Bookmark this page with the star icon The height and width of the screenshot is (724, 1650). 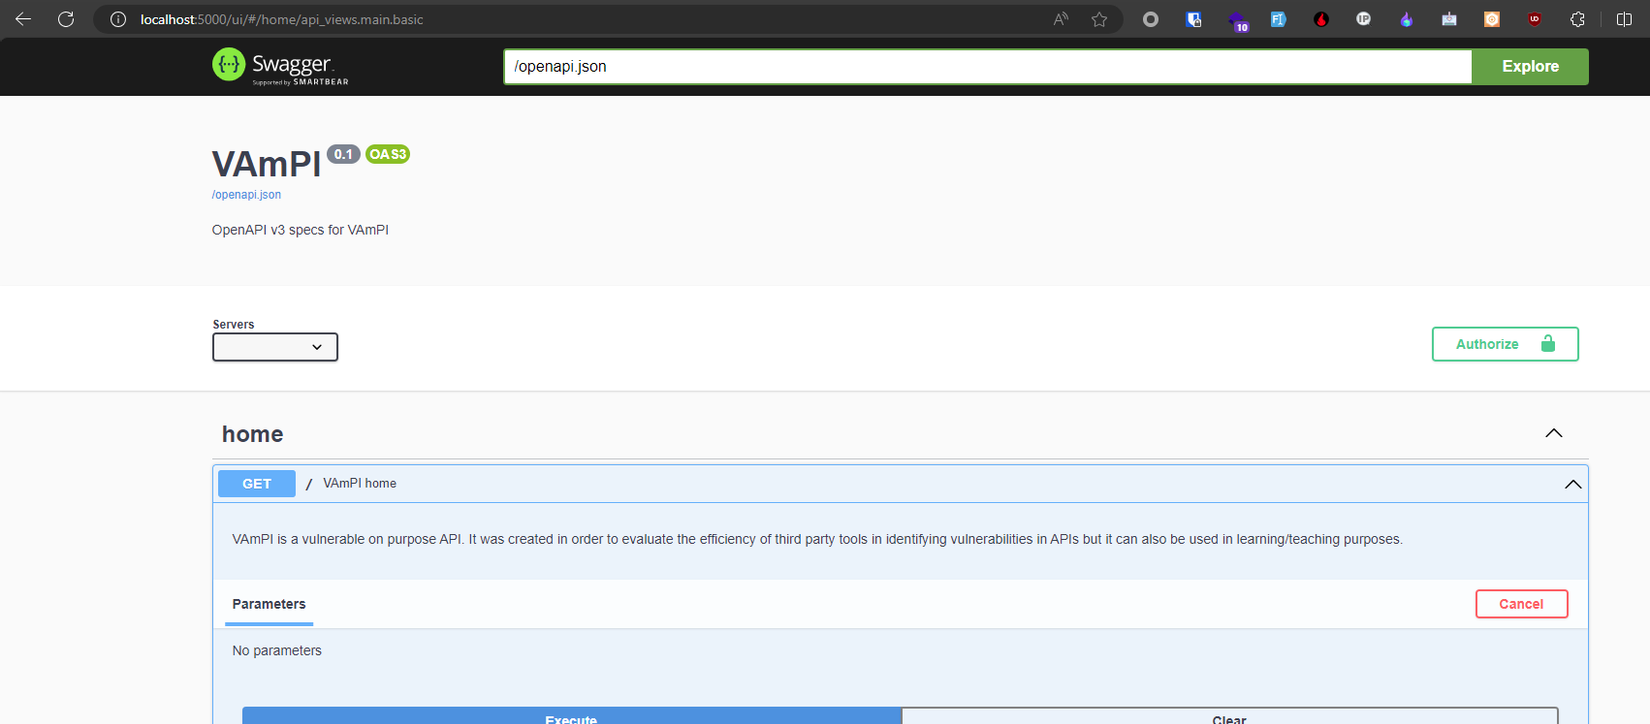click(1100, 19)
